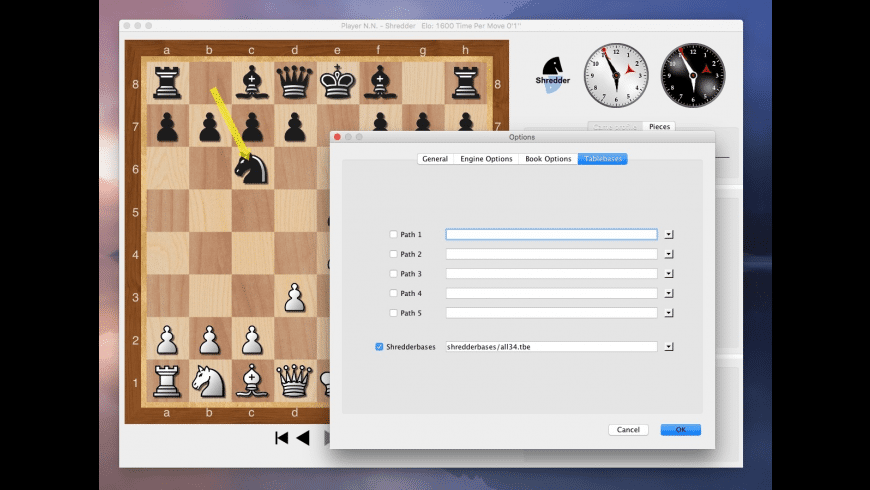
Task: Select the white pawn on b2
Action: click(210, 340)
